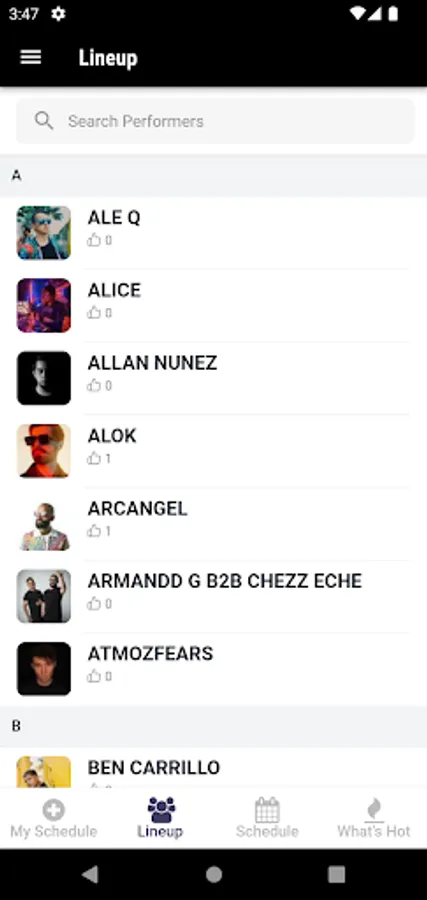Switch to My Schedule tab
Image resolution: width=427 pixels, height=900 pixels.
[53, 818]
